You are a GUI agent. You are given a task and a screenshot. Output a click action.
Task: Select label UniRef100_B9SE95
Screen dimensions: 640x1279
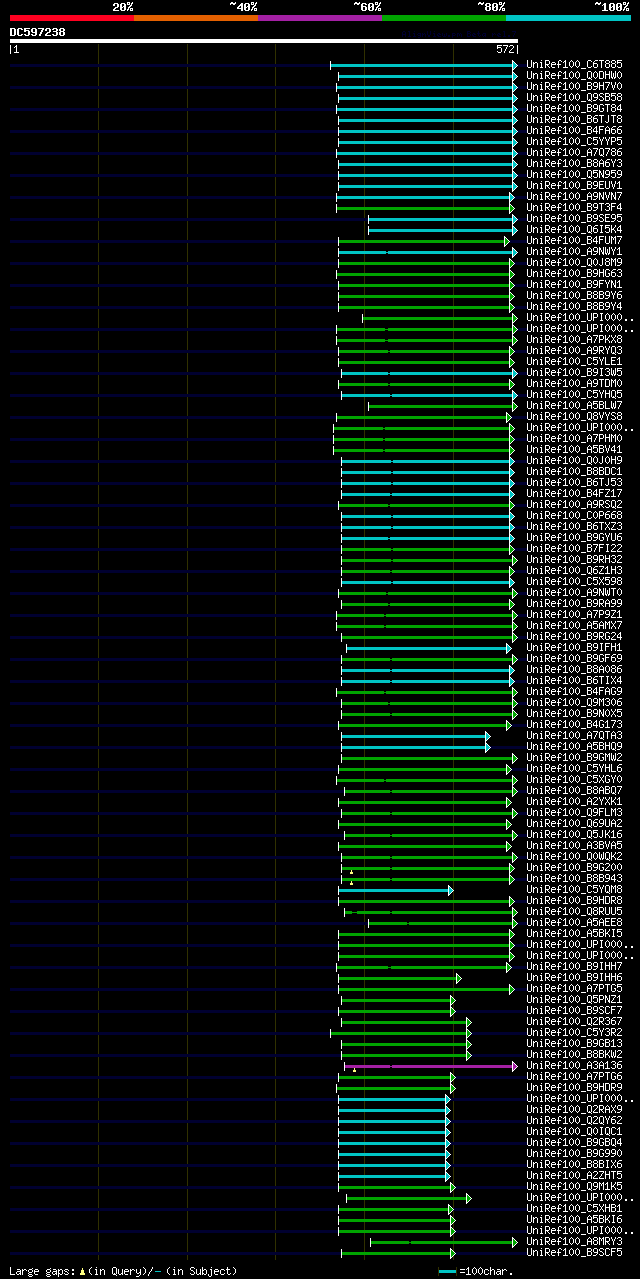coord(576,218)
